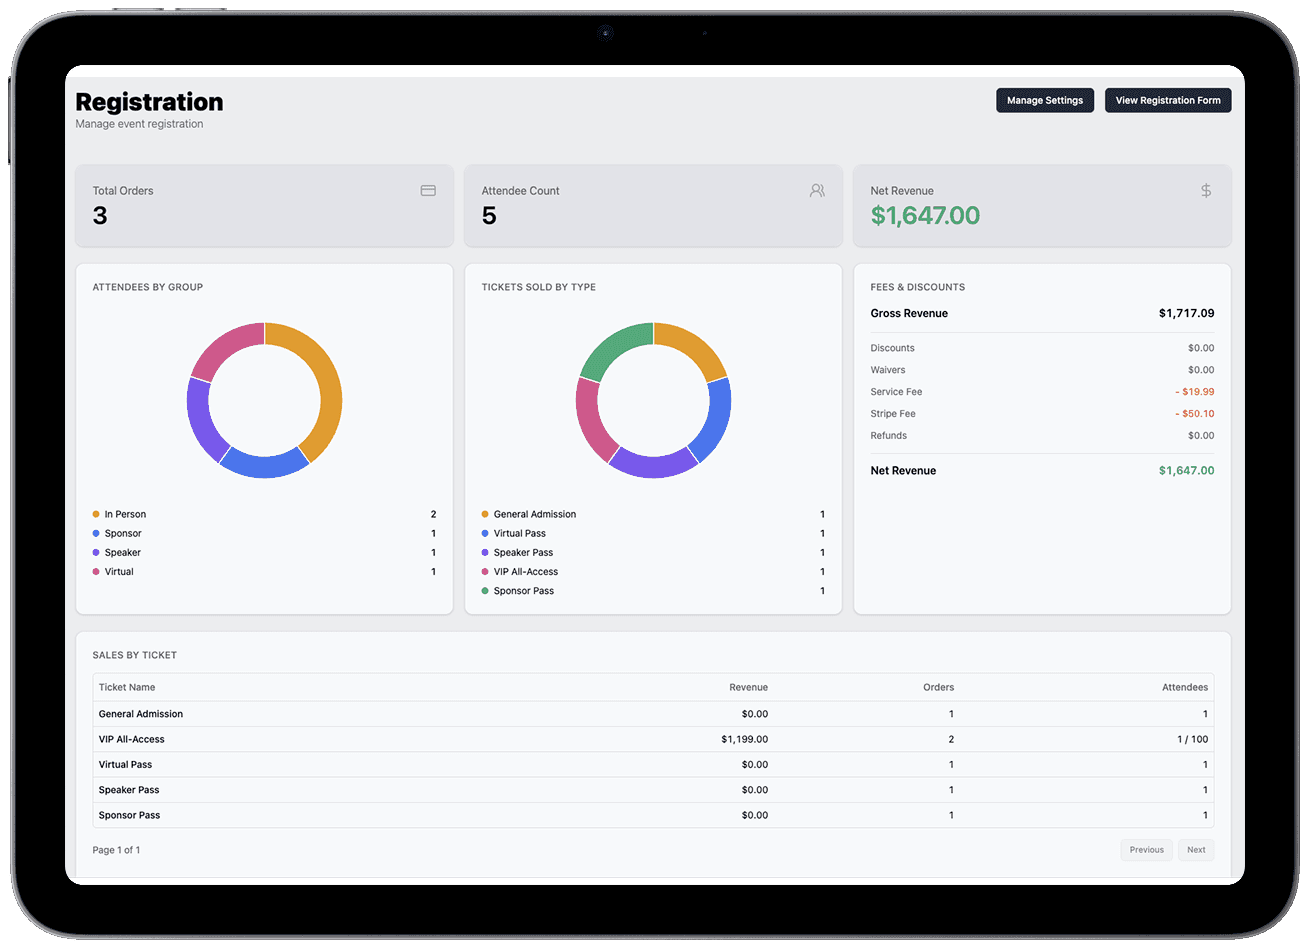1310x950 pixels.
Task: Select the pink Virtual legend dot
Action: pos(96,572)
